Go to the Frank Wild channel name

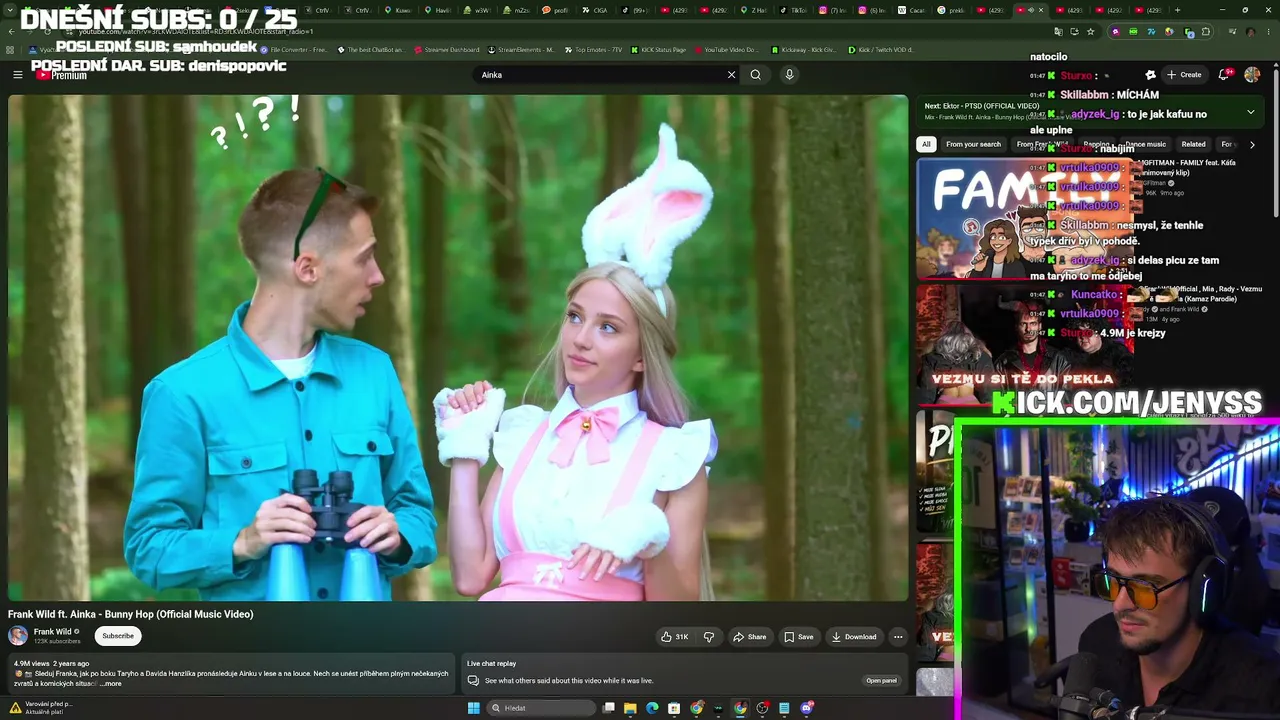point(52,632)
